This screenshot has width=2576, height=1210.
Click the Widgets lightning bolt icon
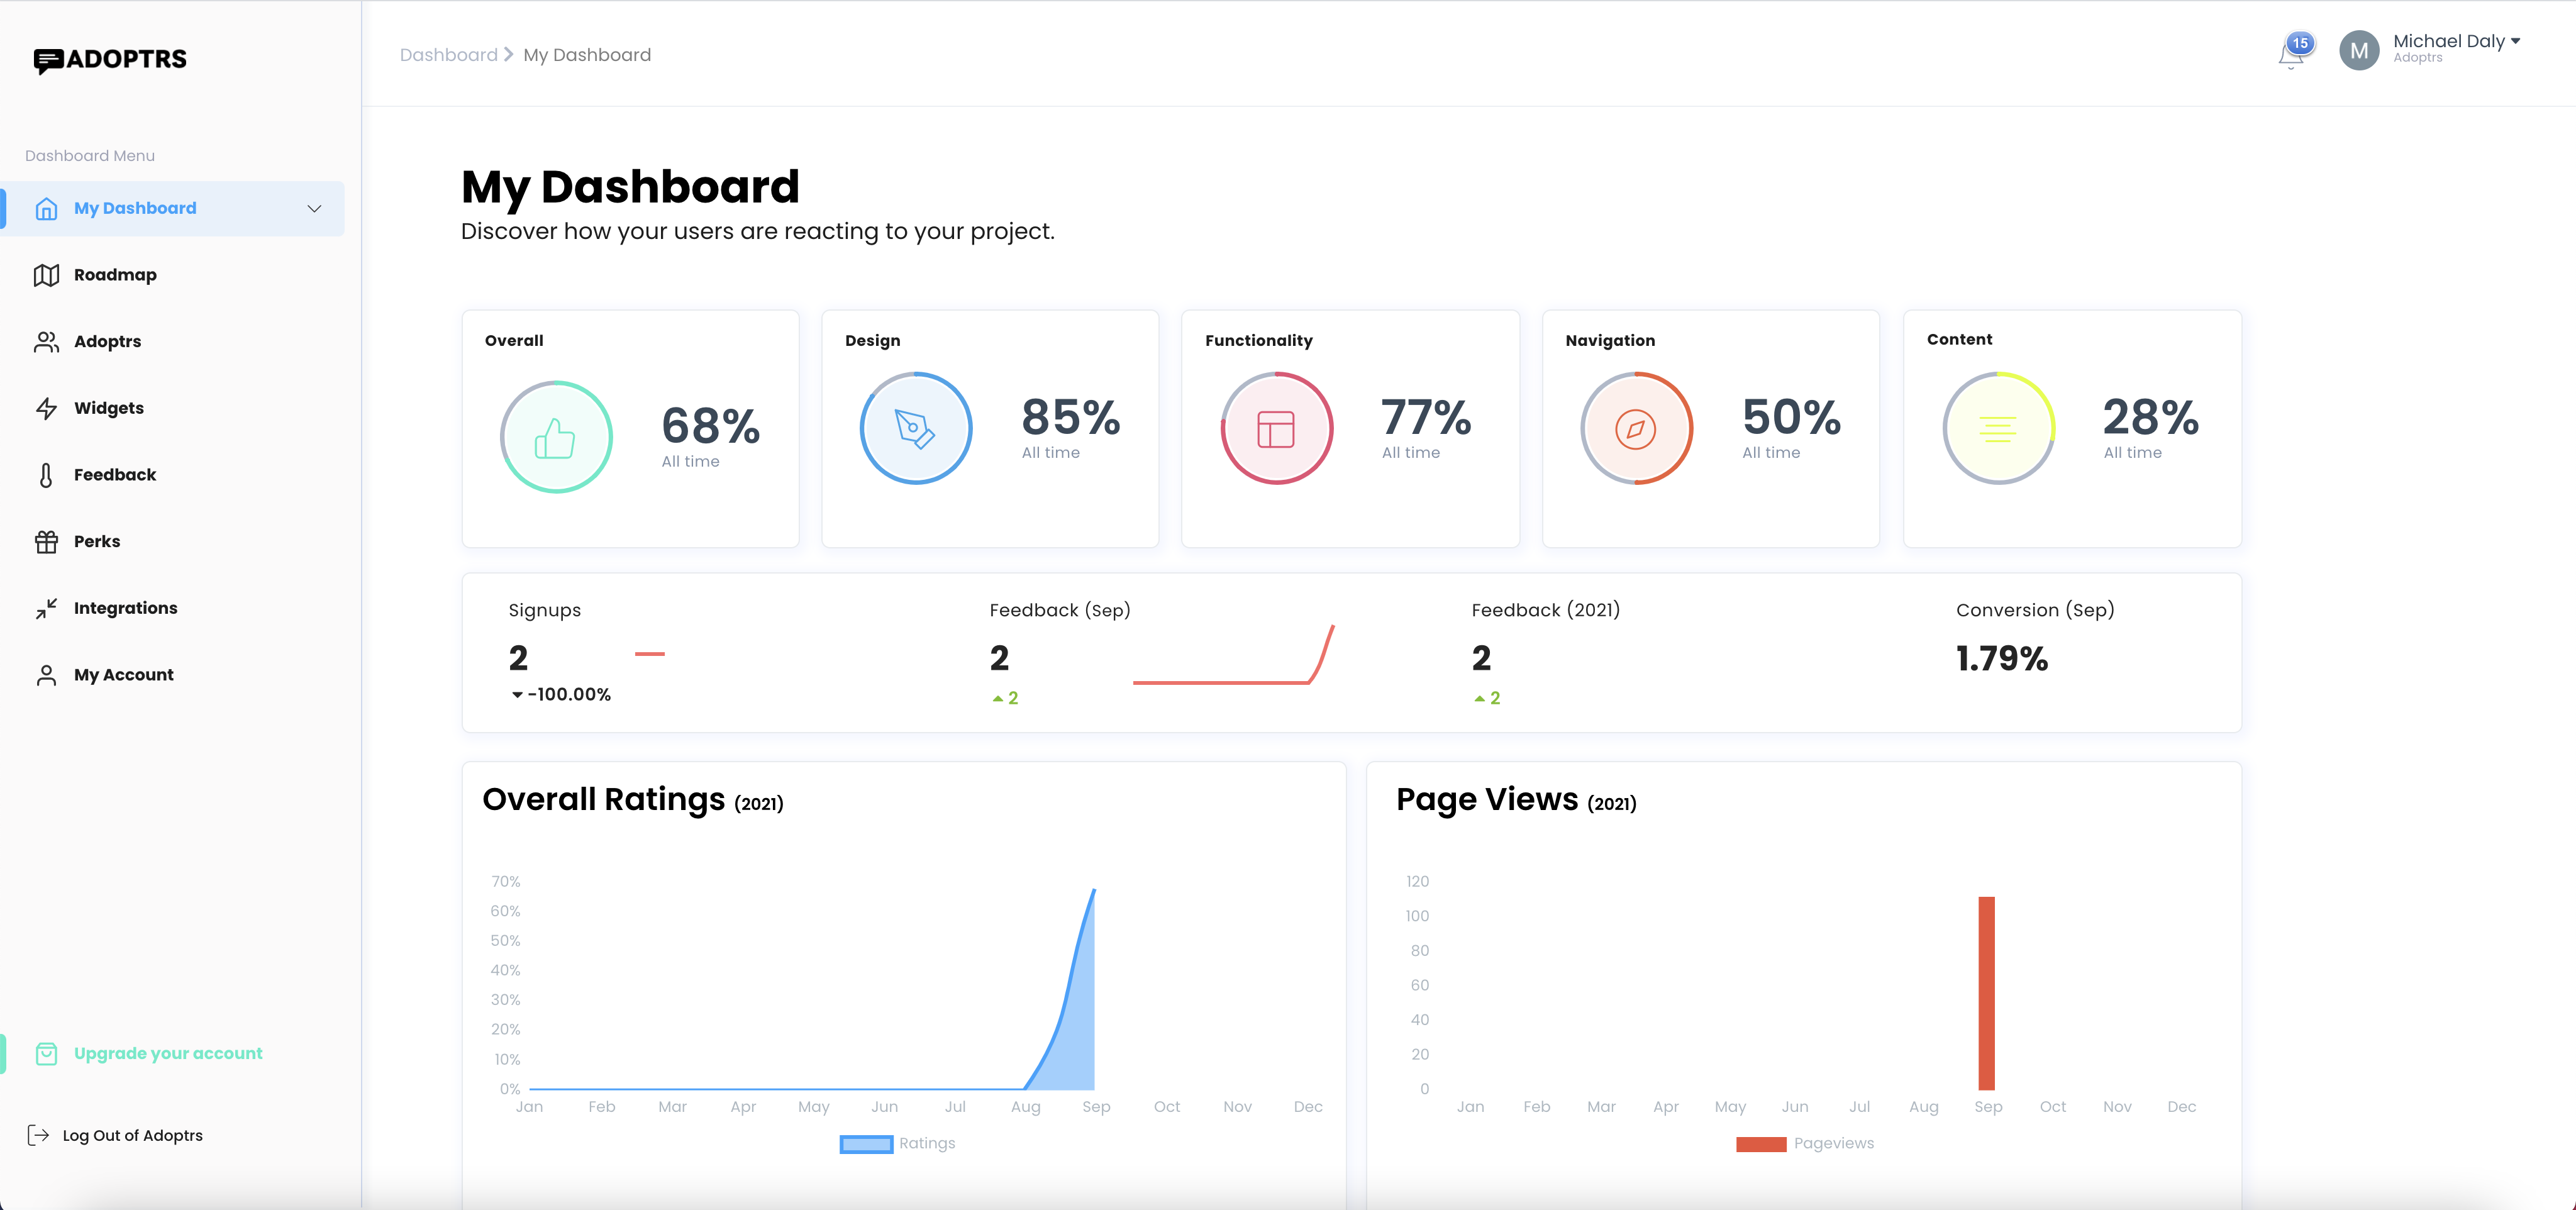click(46, 408)
